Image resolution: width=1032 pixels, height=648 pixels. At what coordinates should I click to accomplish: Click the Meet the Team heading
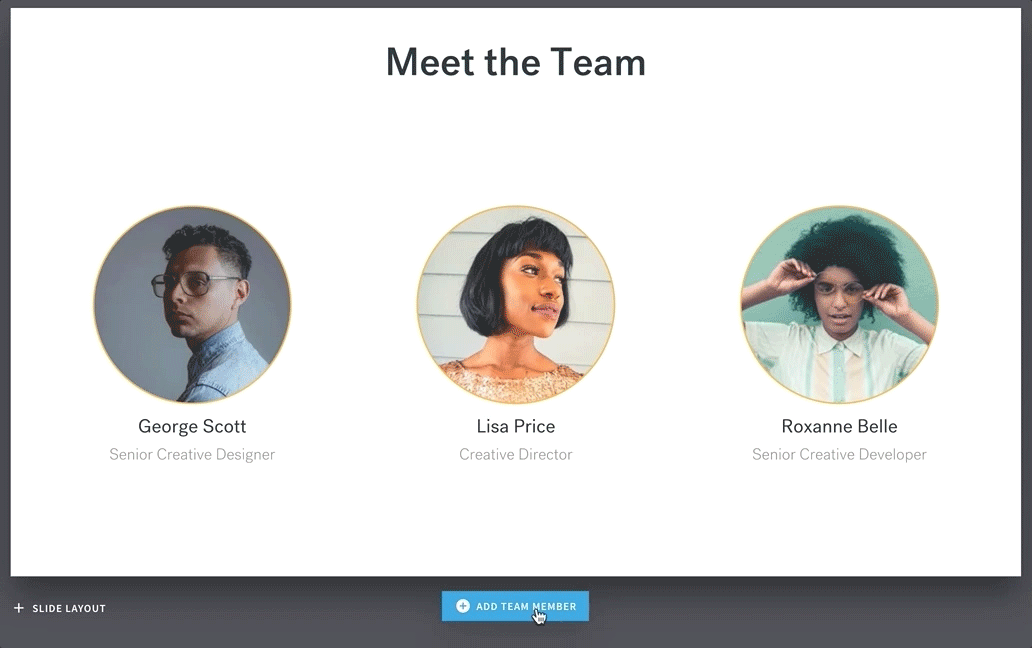point(516,62)
